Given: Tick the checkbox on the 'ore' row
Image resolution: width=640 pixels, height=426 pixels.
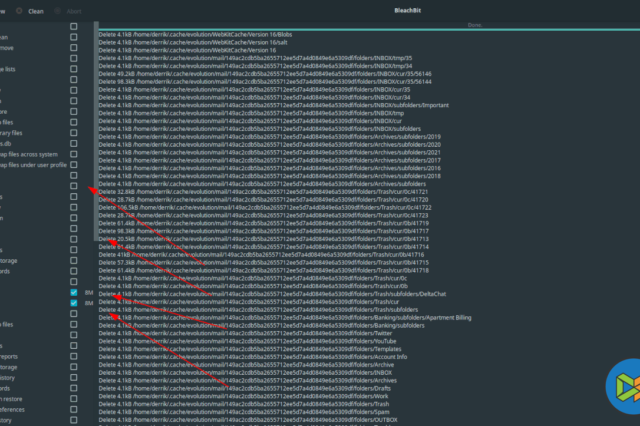Looking at the screenshot, I should [x=73, y=111].
